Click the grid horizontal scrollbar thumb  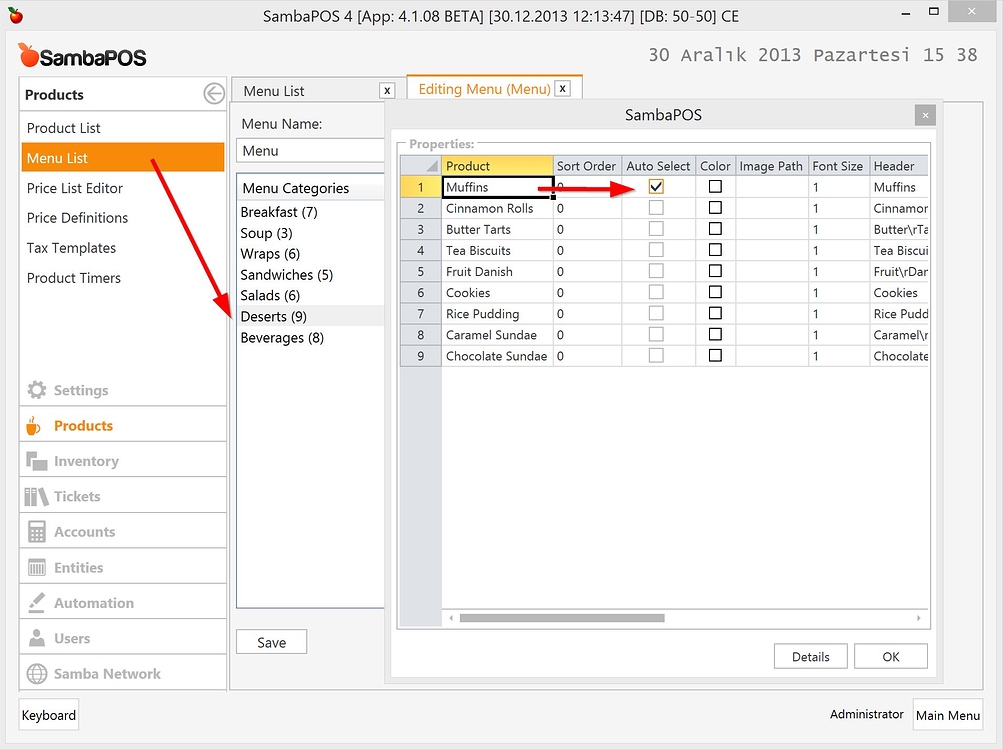tap(562, 618)
